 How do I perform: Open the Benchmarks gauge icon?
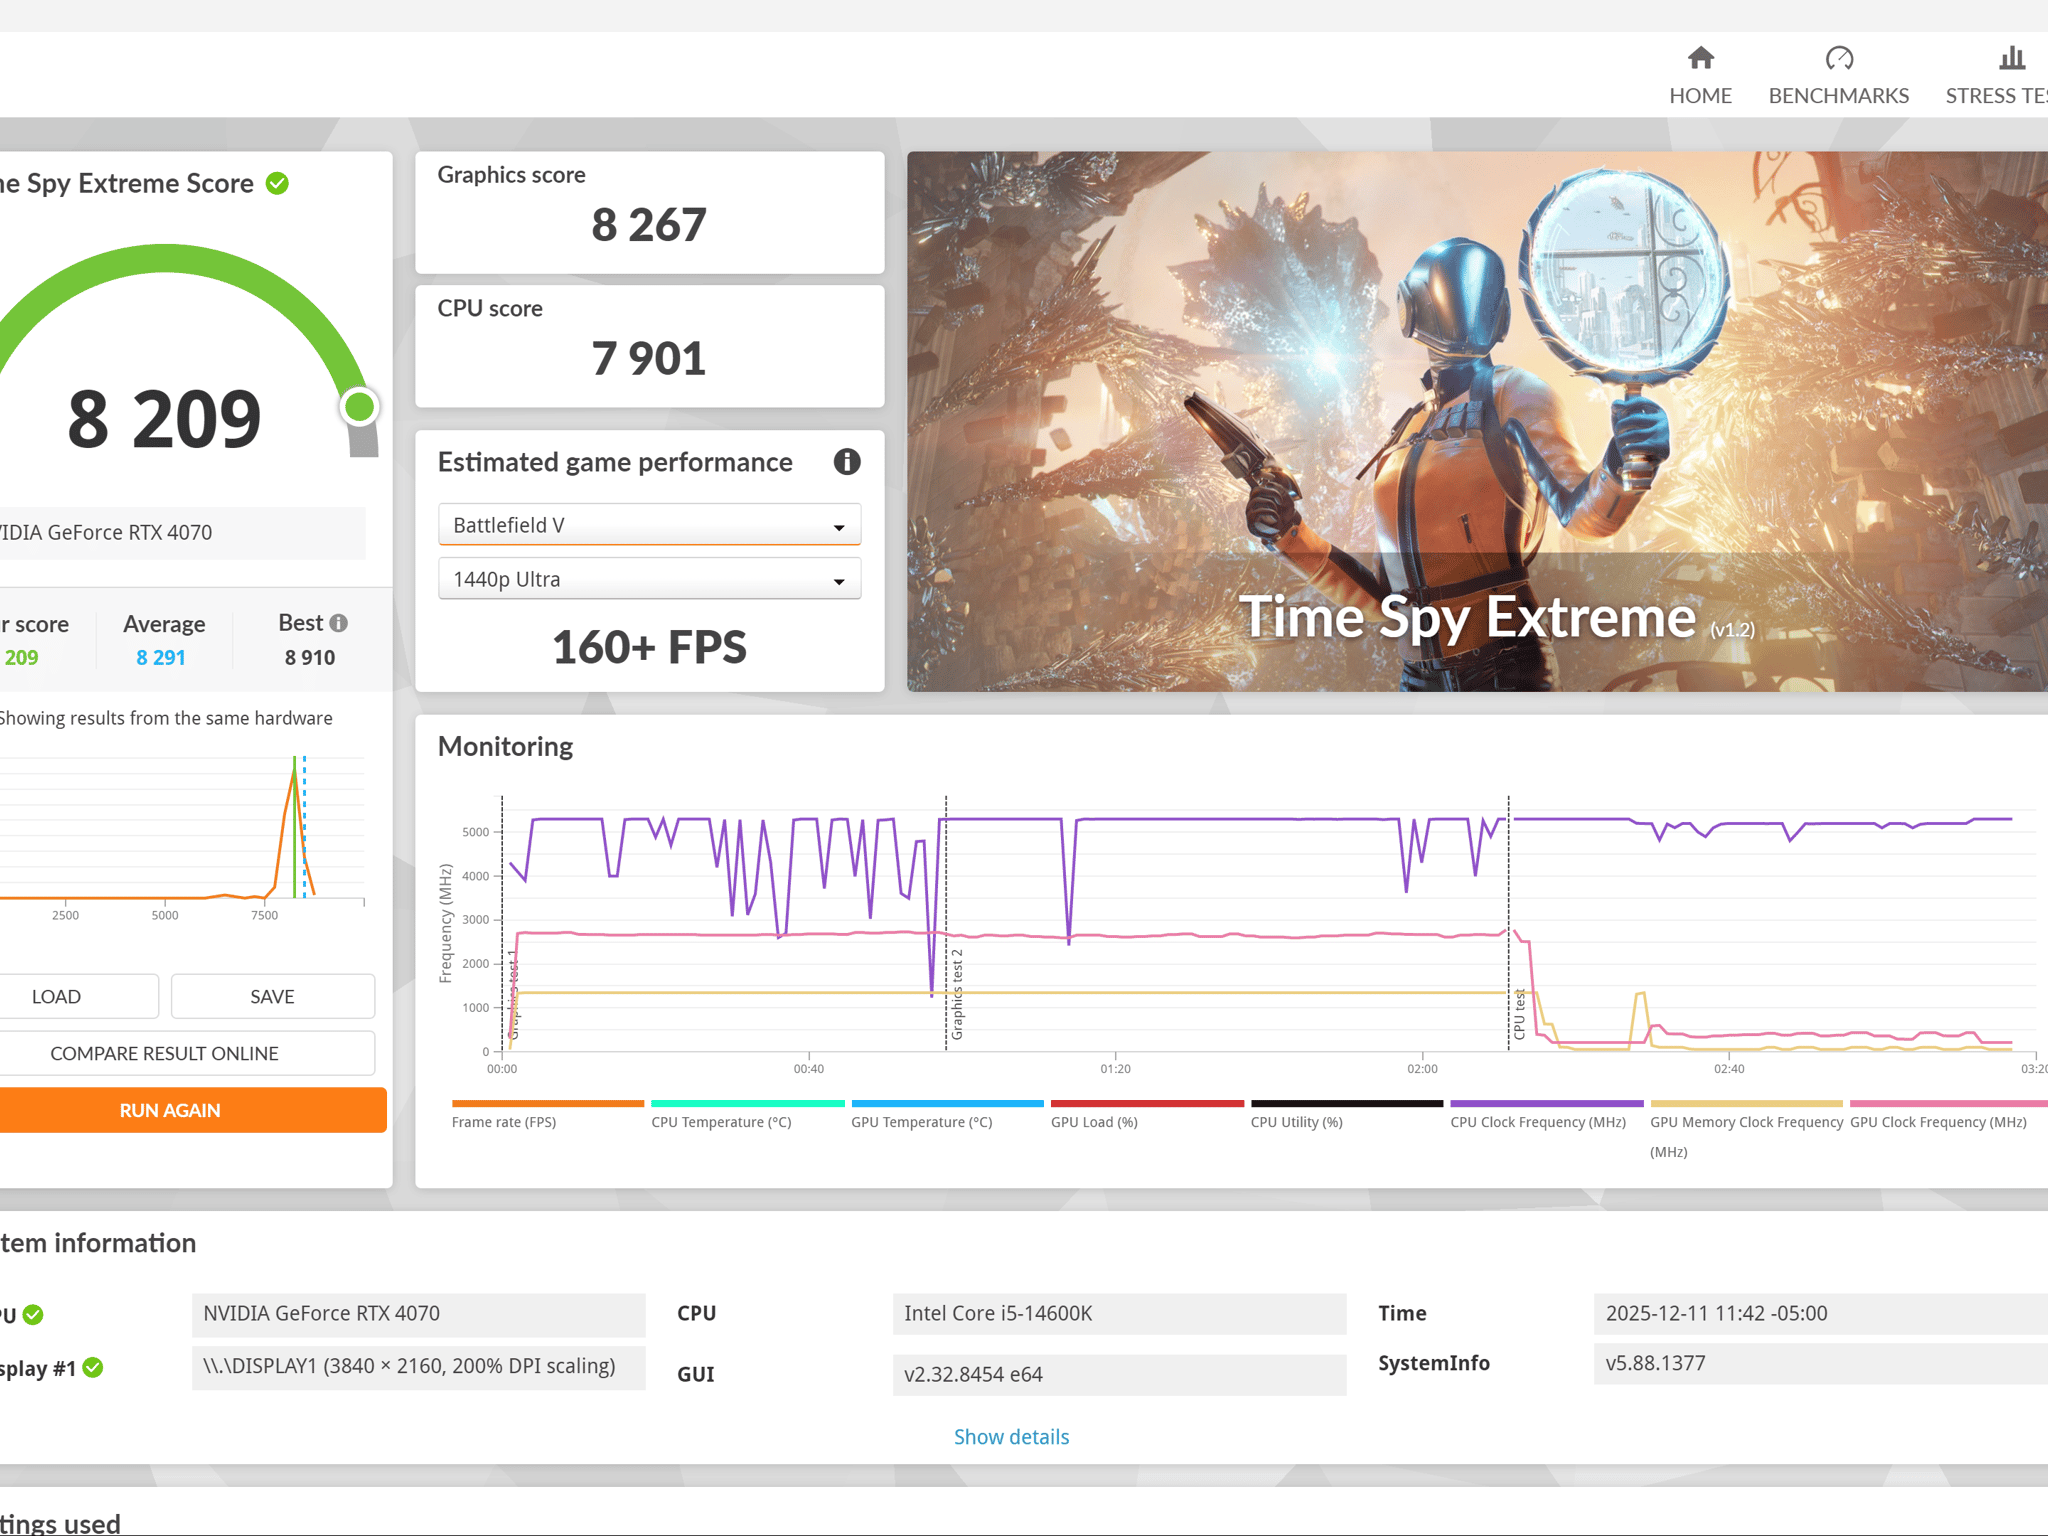coord(1838,58)
